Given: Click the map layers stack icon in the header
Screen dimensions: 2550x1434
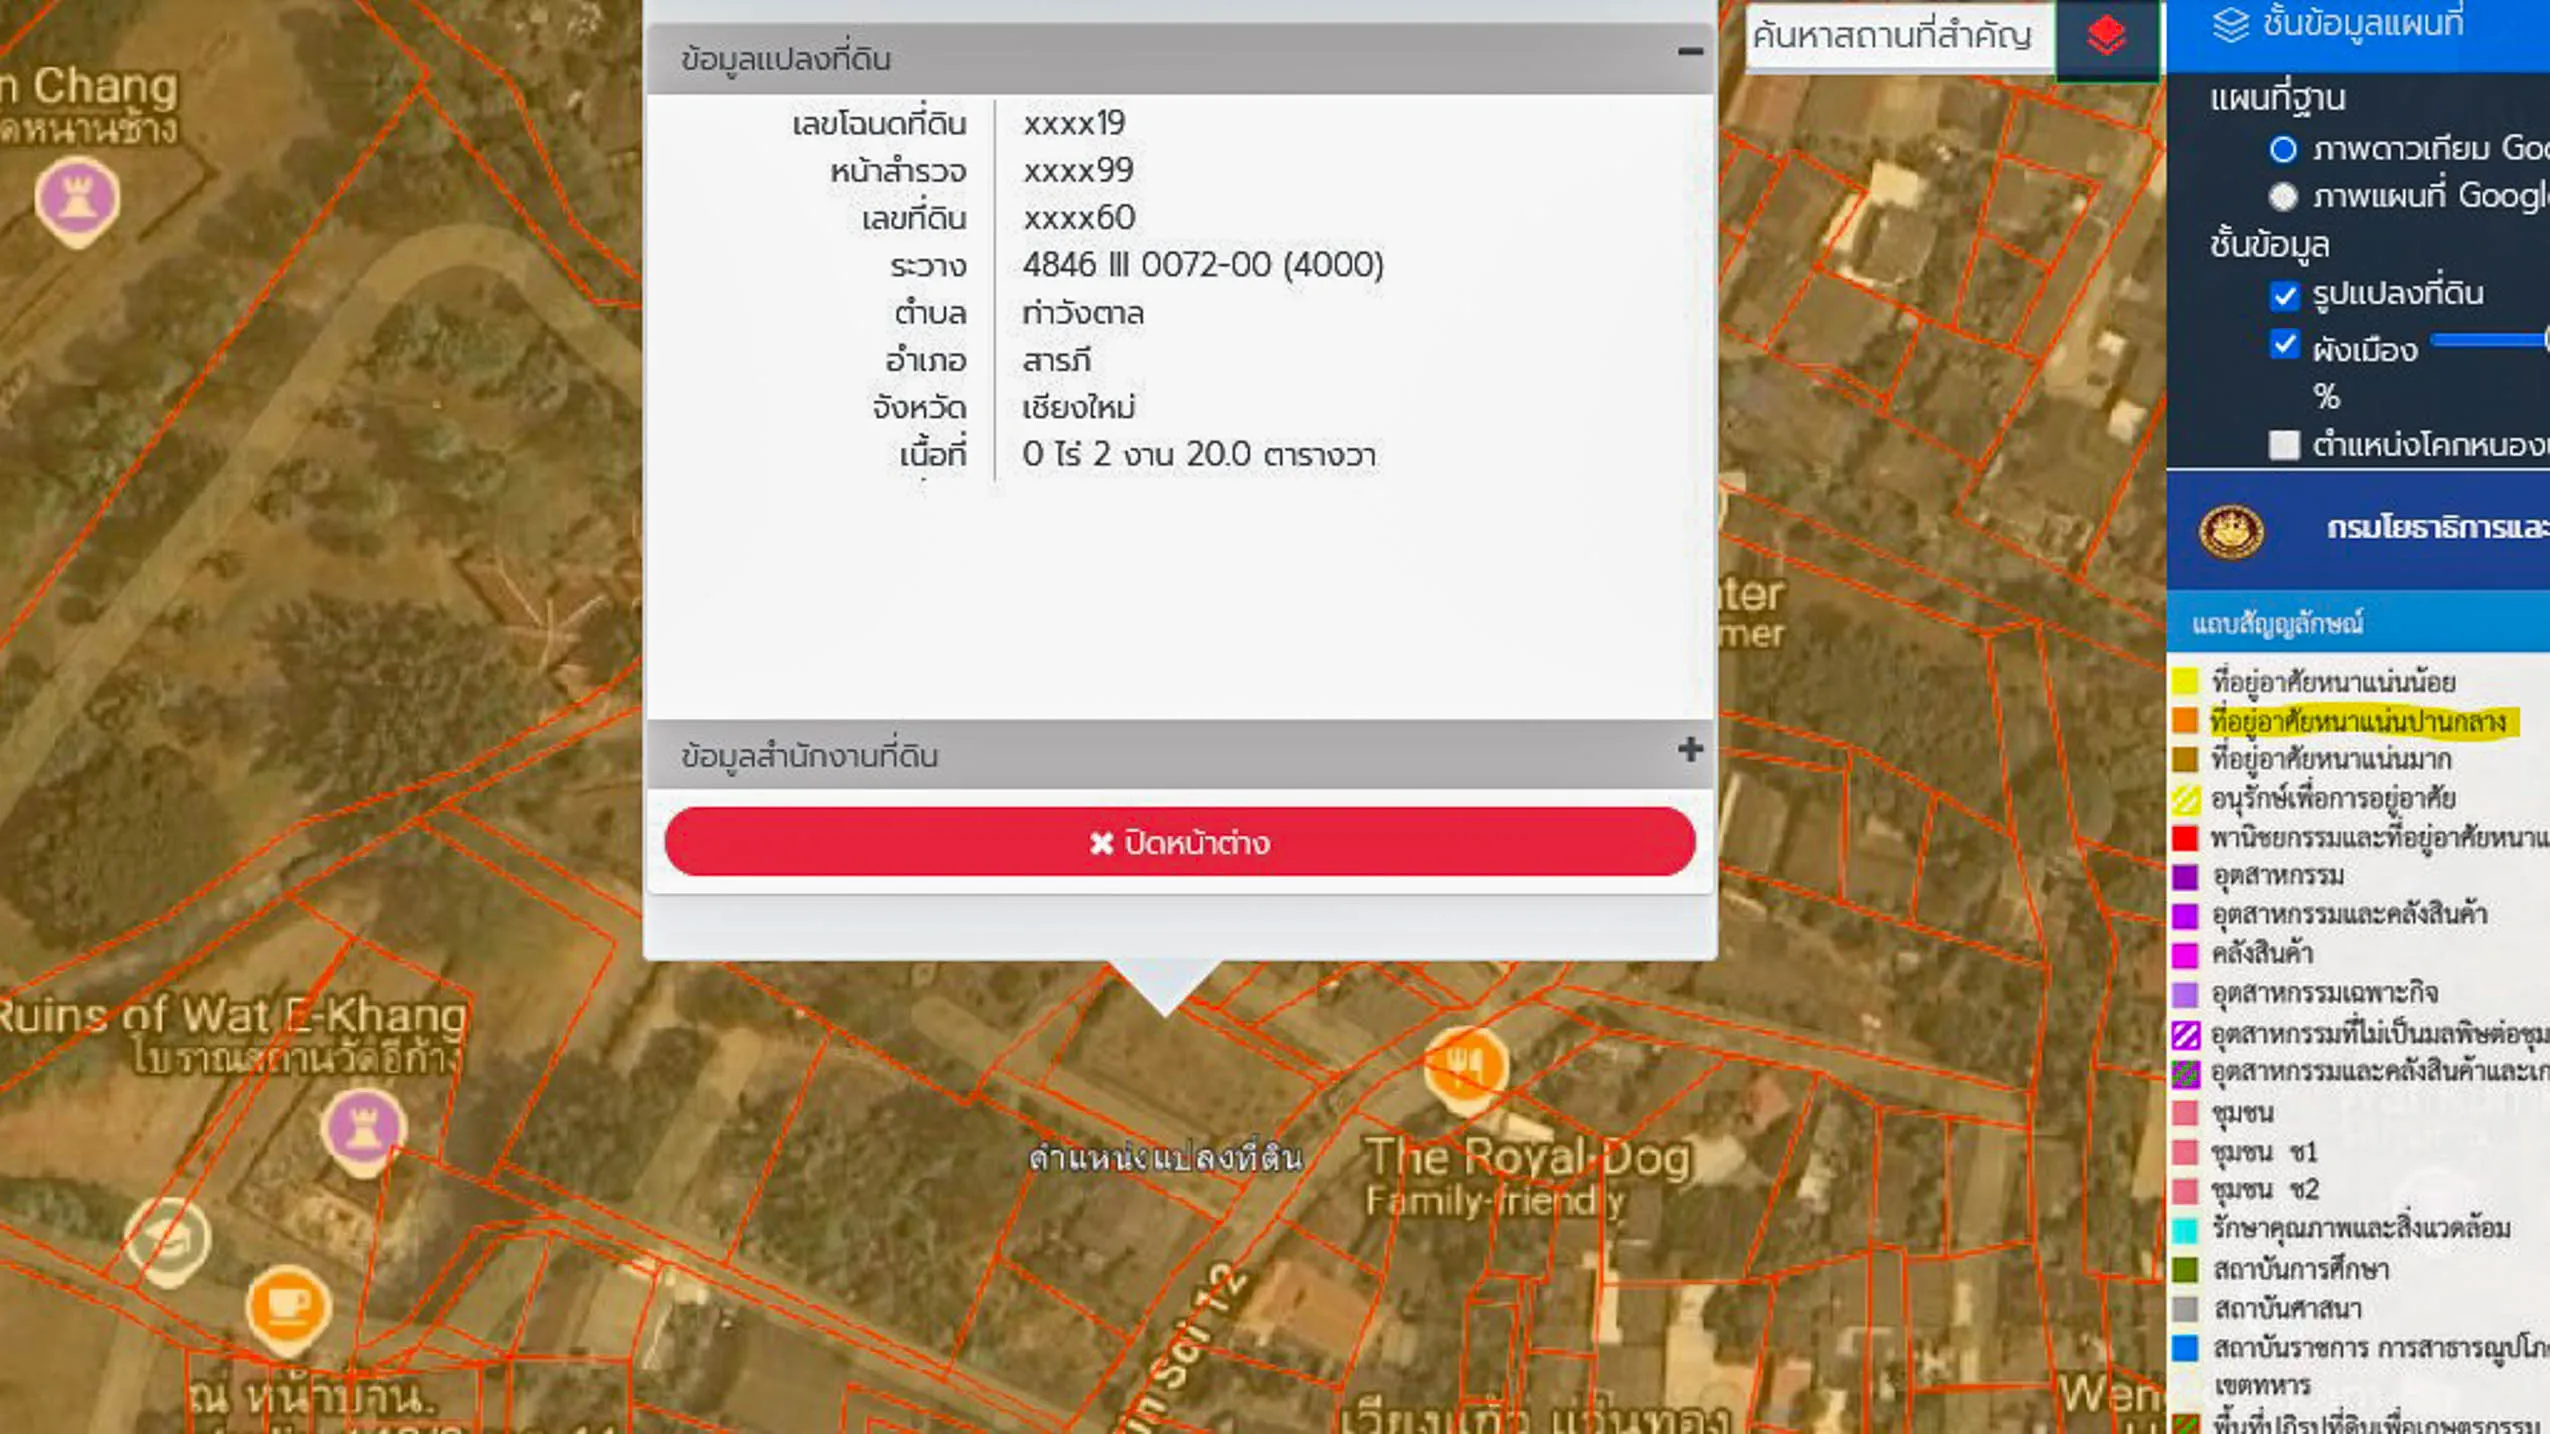Looking at the screenshot, I should [2230, 24].
